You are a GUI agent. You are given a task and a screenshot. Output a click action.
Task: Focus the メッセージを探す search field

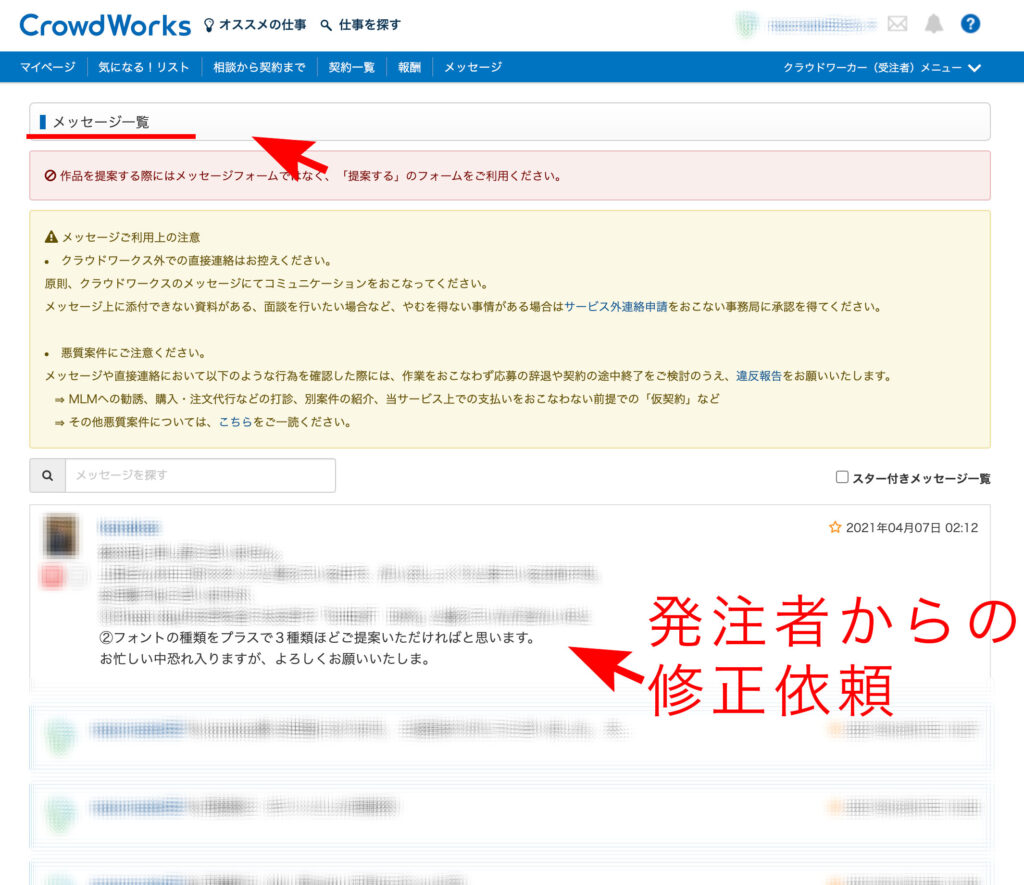pyautogui.click(x=200, y=475)
